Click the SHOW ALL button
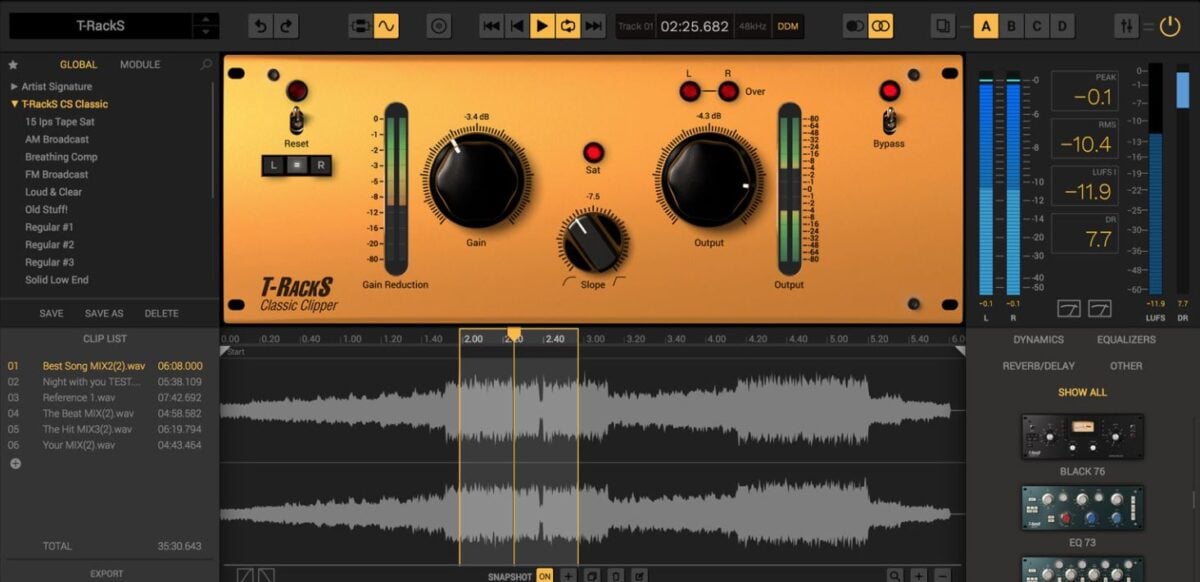The image size is (1200, 582). (1082, 392)
